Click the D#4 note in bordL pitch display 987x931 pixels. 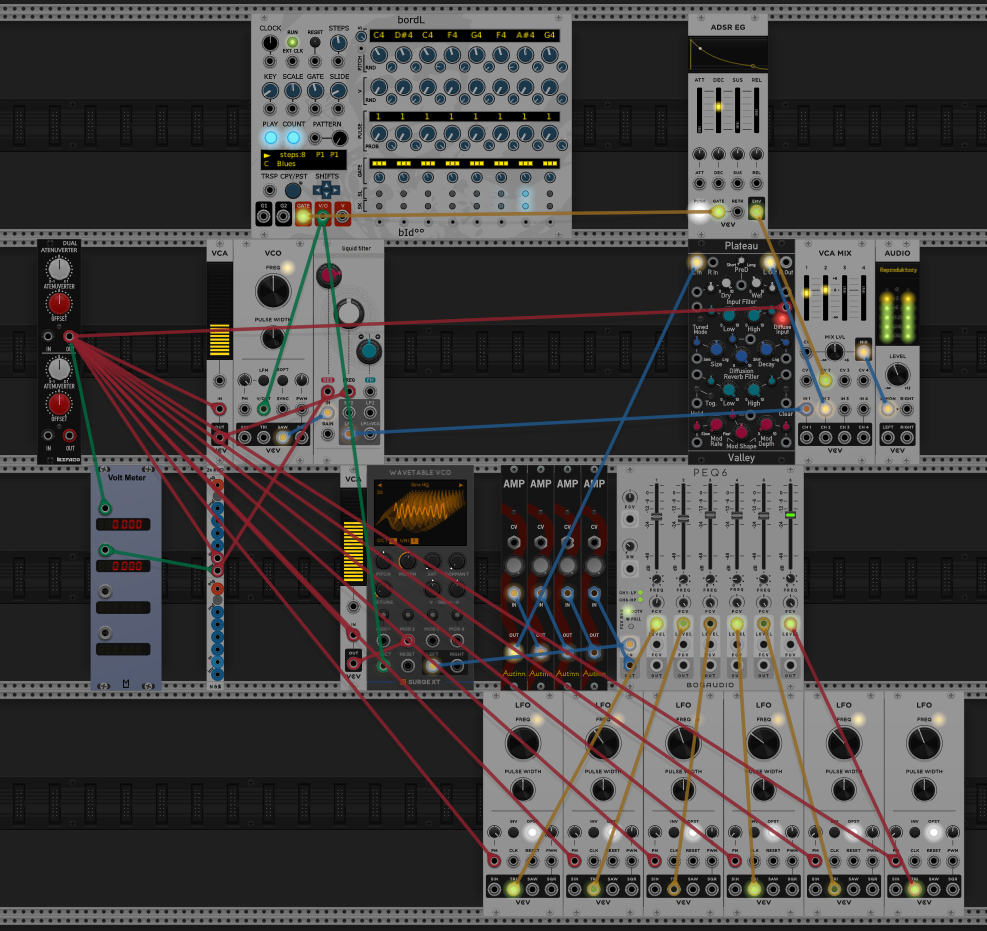pyautogui.click(x=403, y=35)
